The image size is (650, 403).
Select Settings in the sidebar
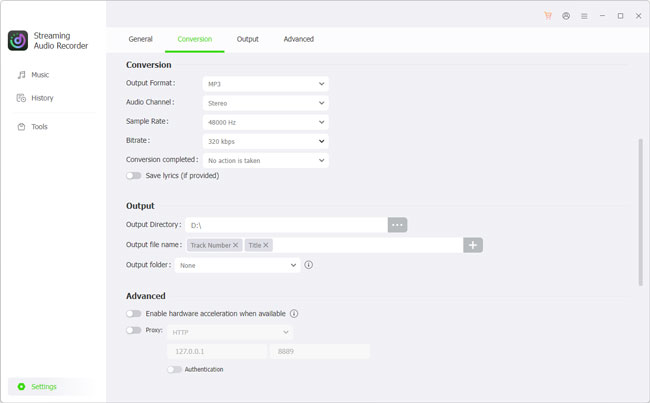[x=53, y=386]
